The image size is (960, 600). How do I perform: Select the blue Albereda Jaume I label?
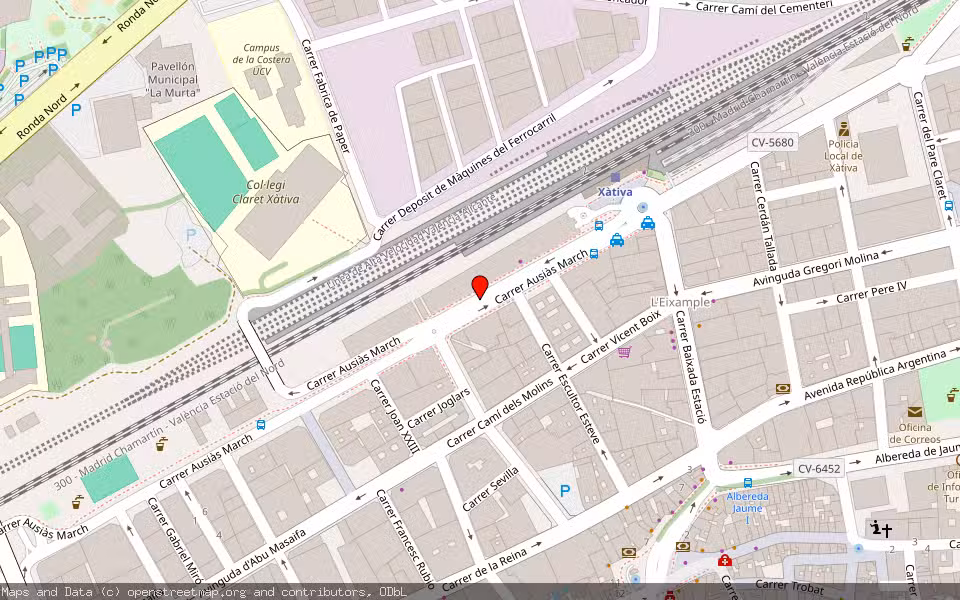748,508
